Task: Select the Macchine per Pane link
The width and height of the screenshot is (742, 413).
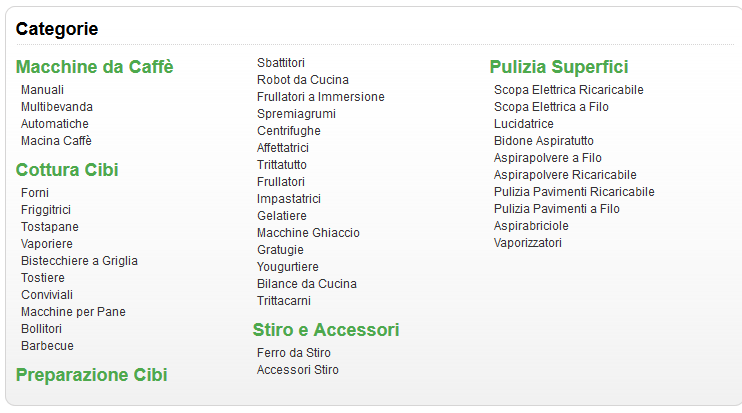Action: (73, 312)
